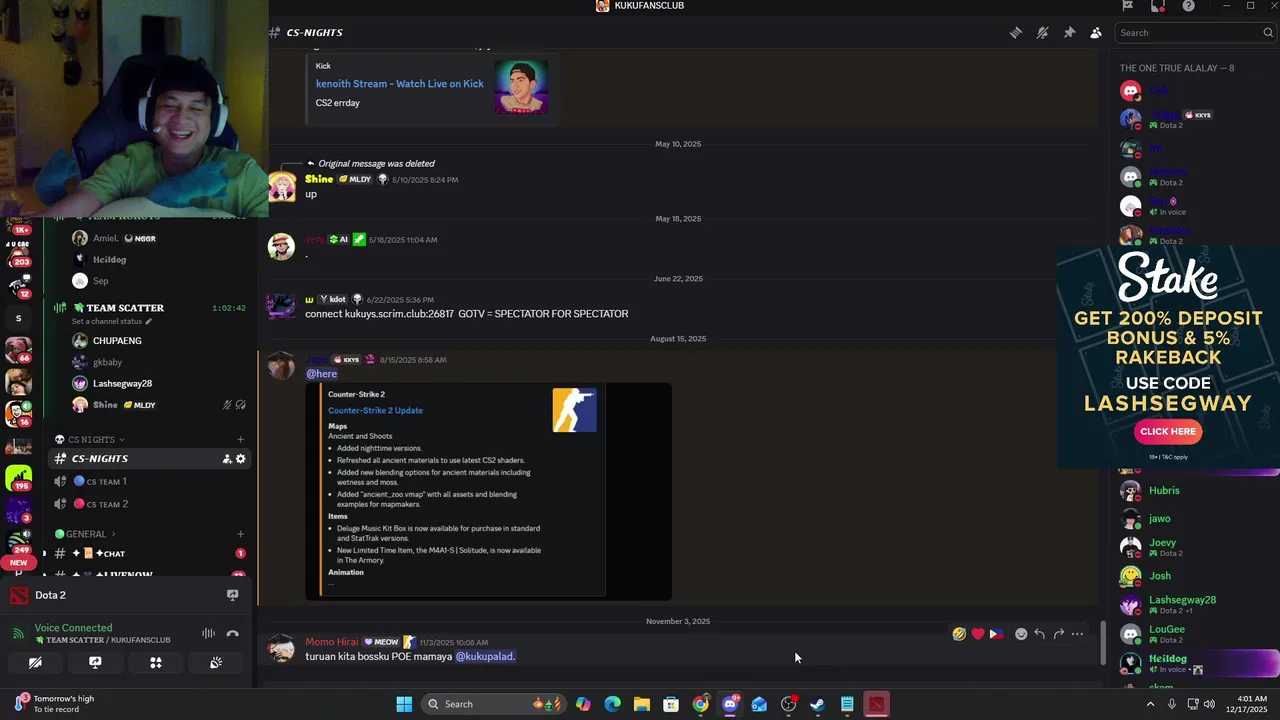Add laughing emoji quick reaction to message
Screen dimensions: 1280x720
point(959,634)
